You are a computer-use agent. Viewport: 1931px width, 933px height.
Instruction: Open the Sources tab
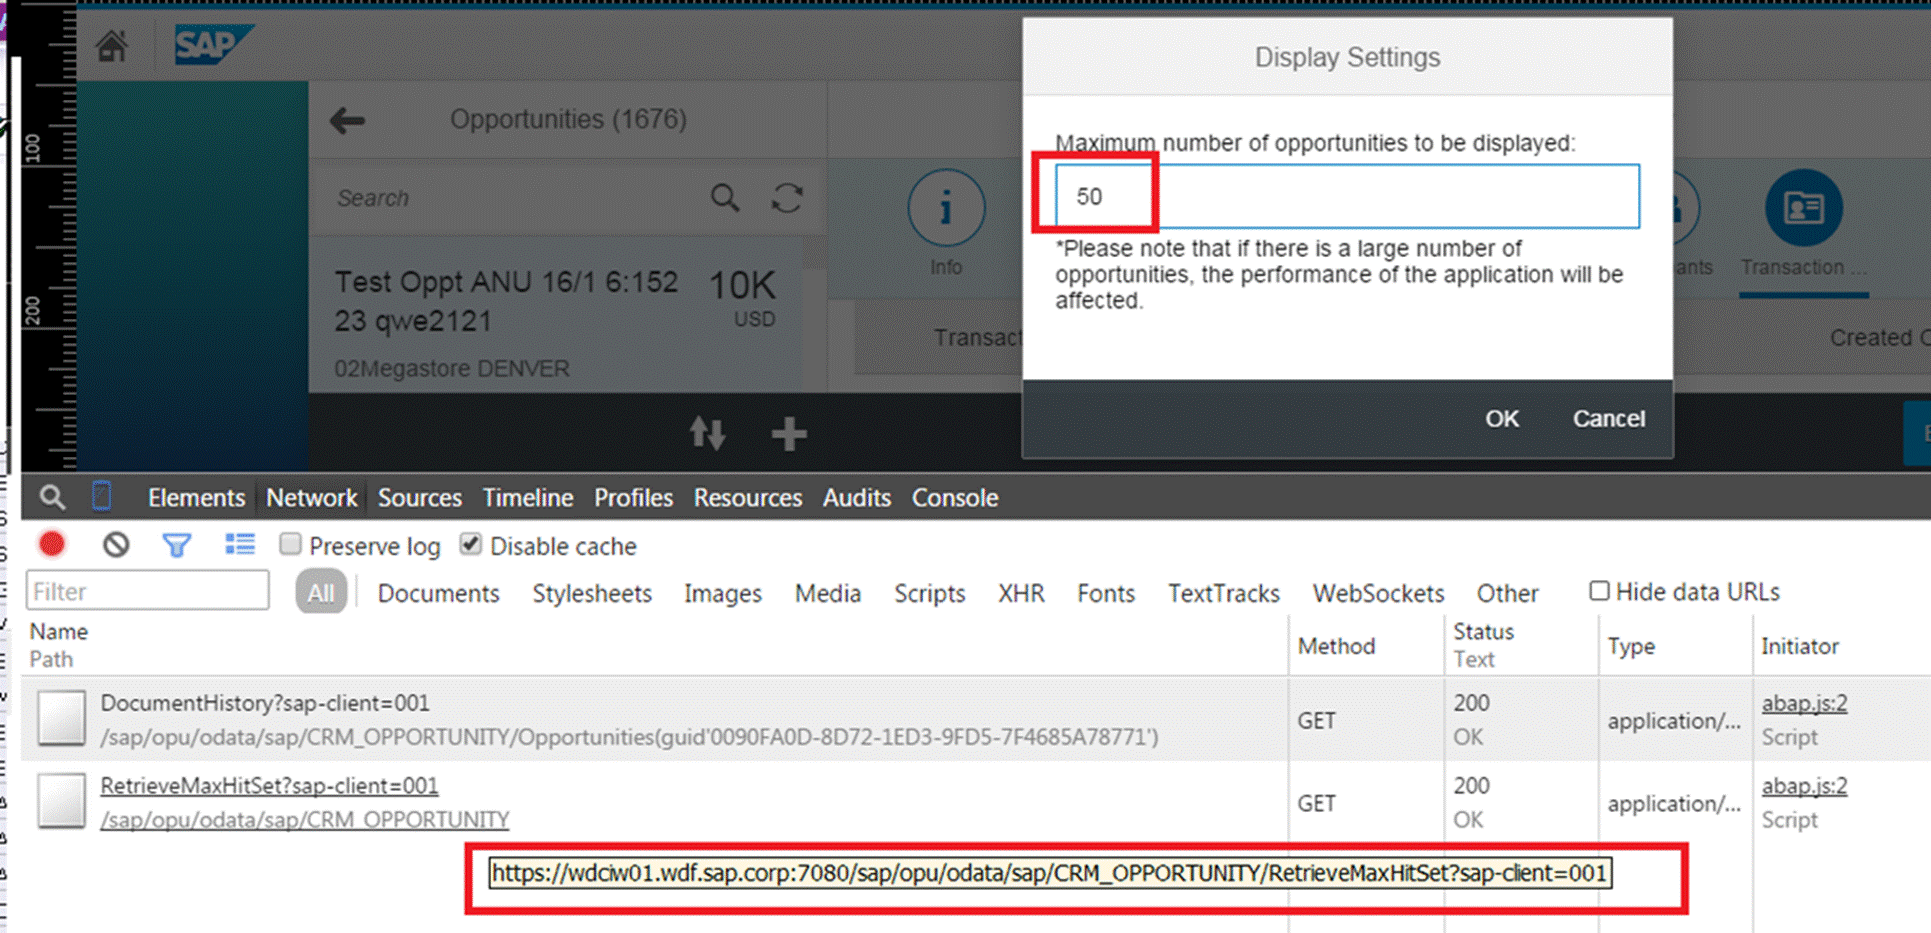tap(419, 497)
